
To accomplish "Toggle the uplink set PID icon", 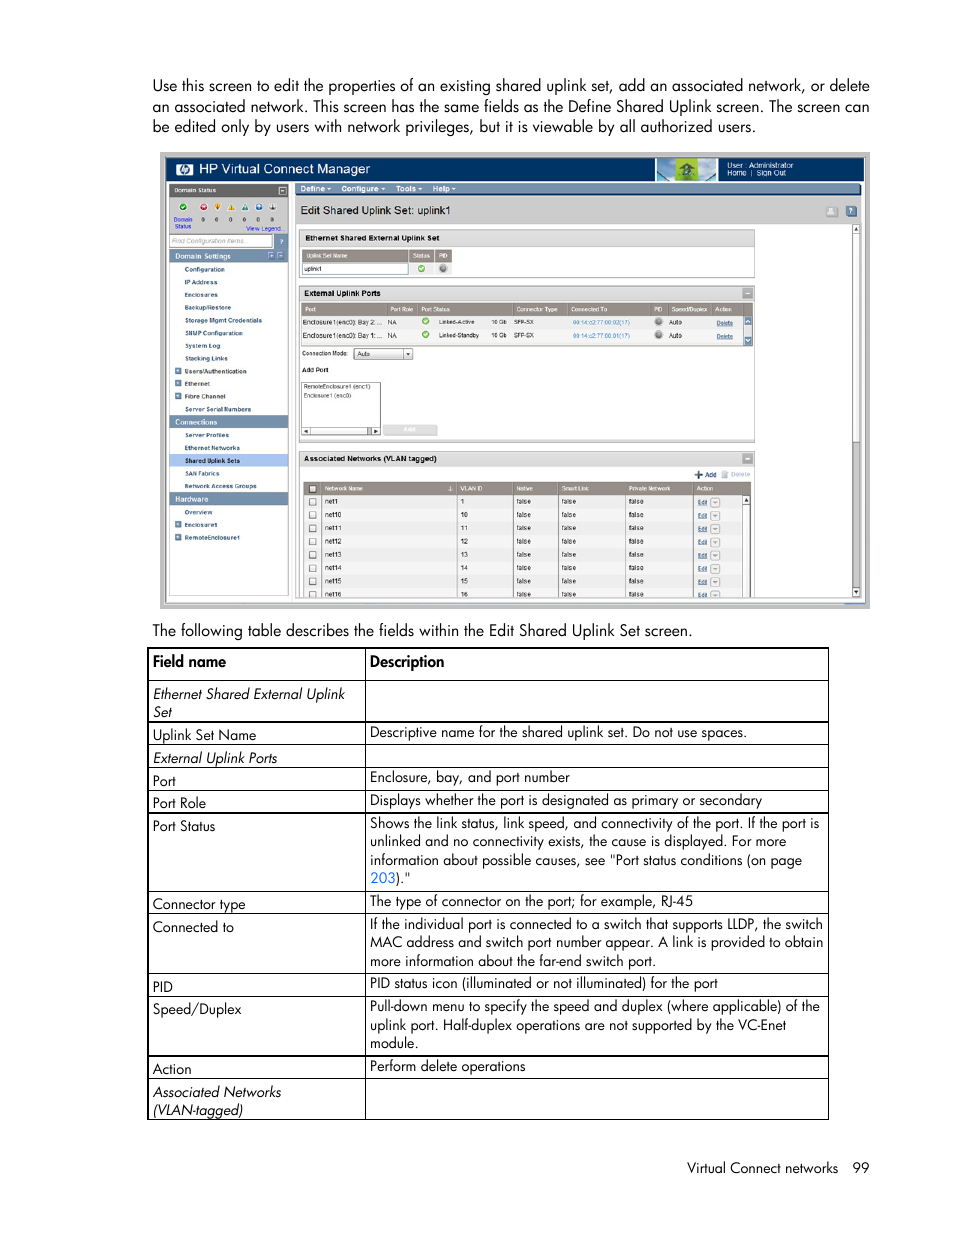I will click(443, 268).
